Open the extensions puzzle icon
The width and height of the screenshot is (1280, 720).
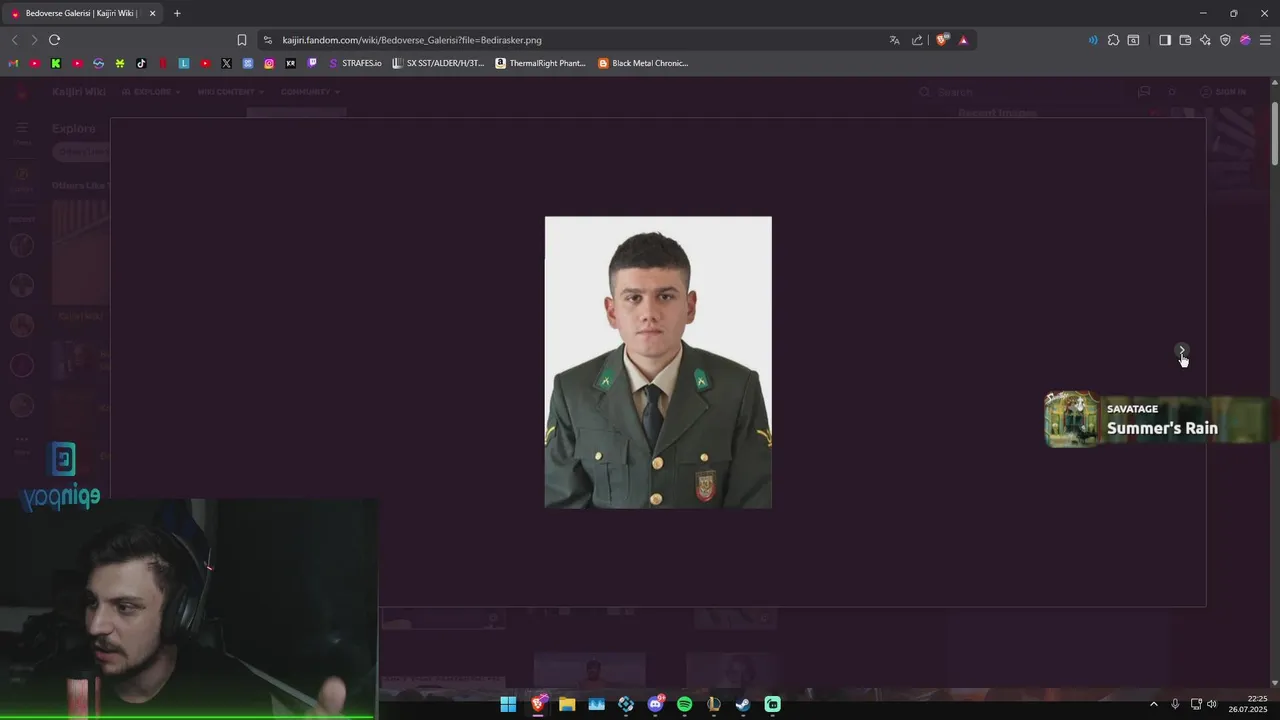tap(1113, 40)
